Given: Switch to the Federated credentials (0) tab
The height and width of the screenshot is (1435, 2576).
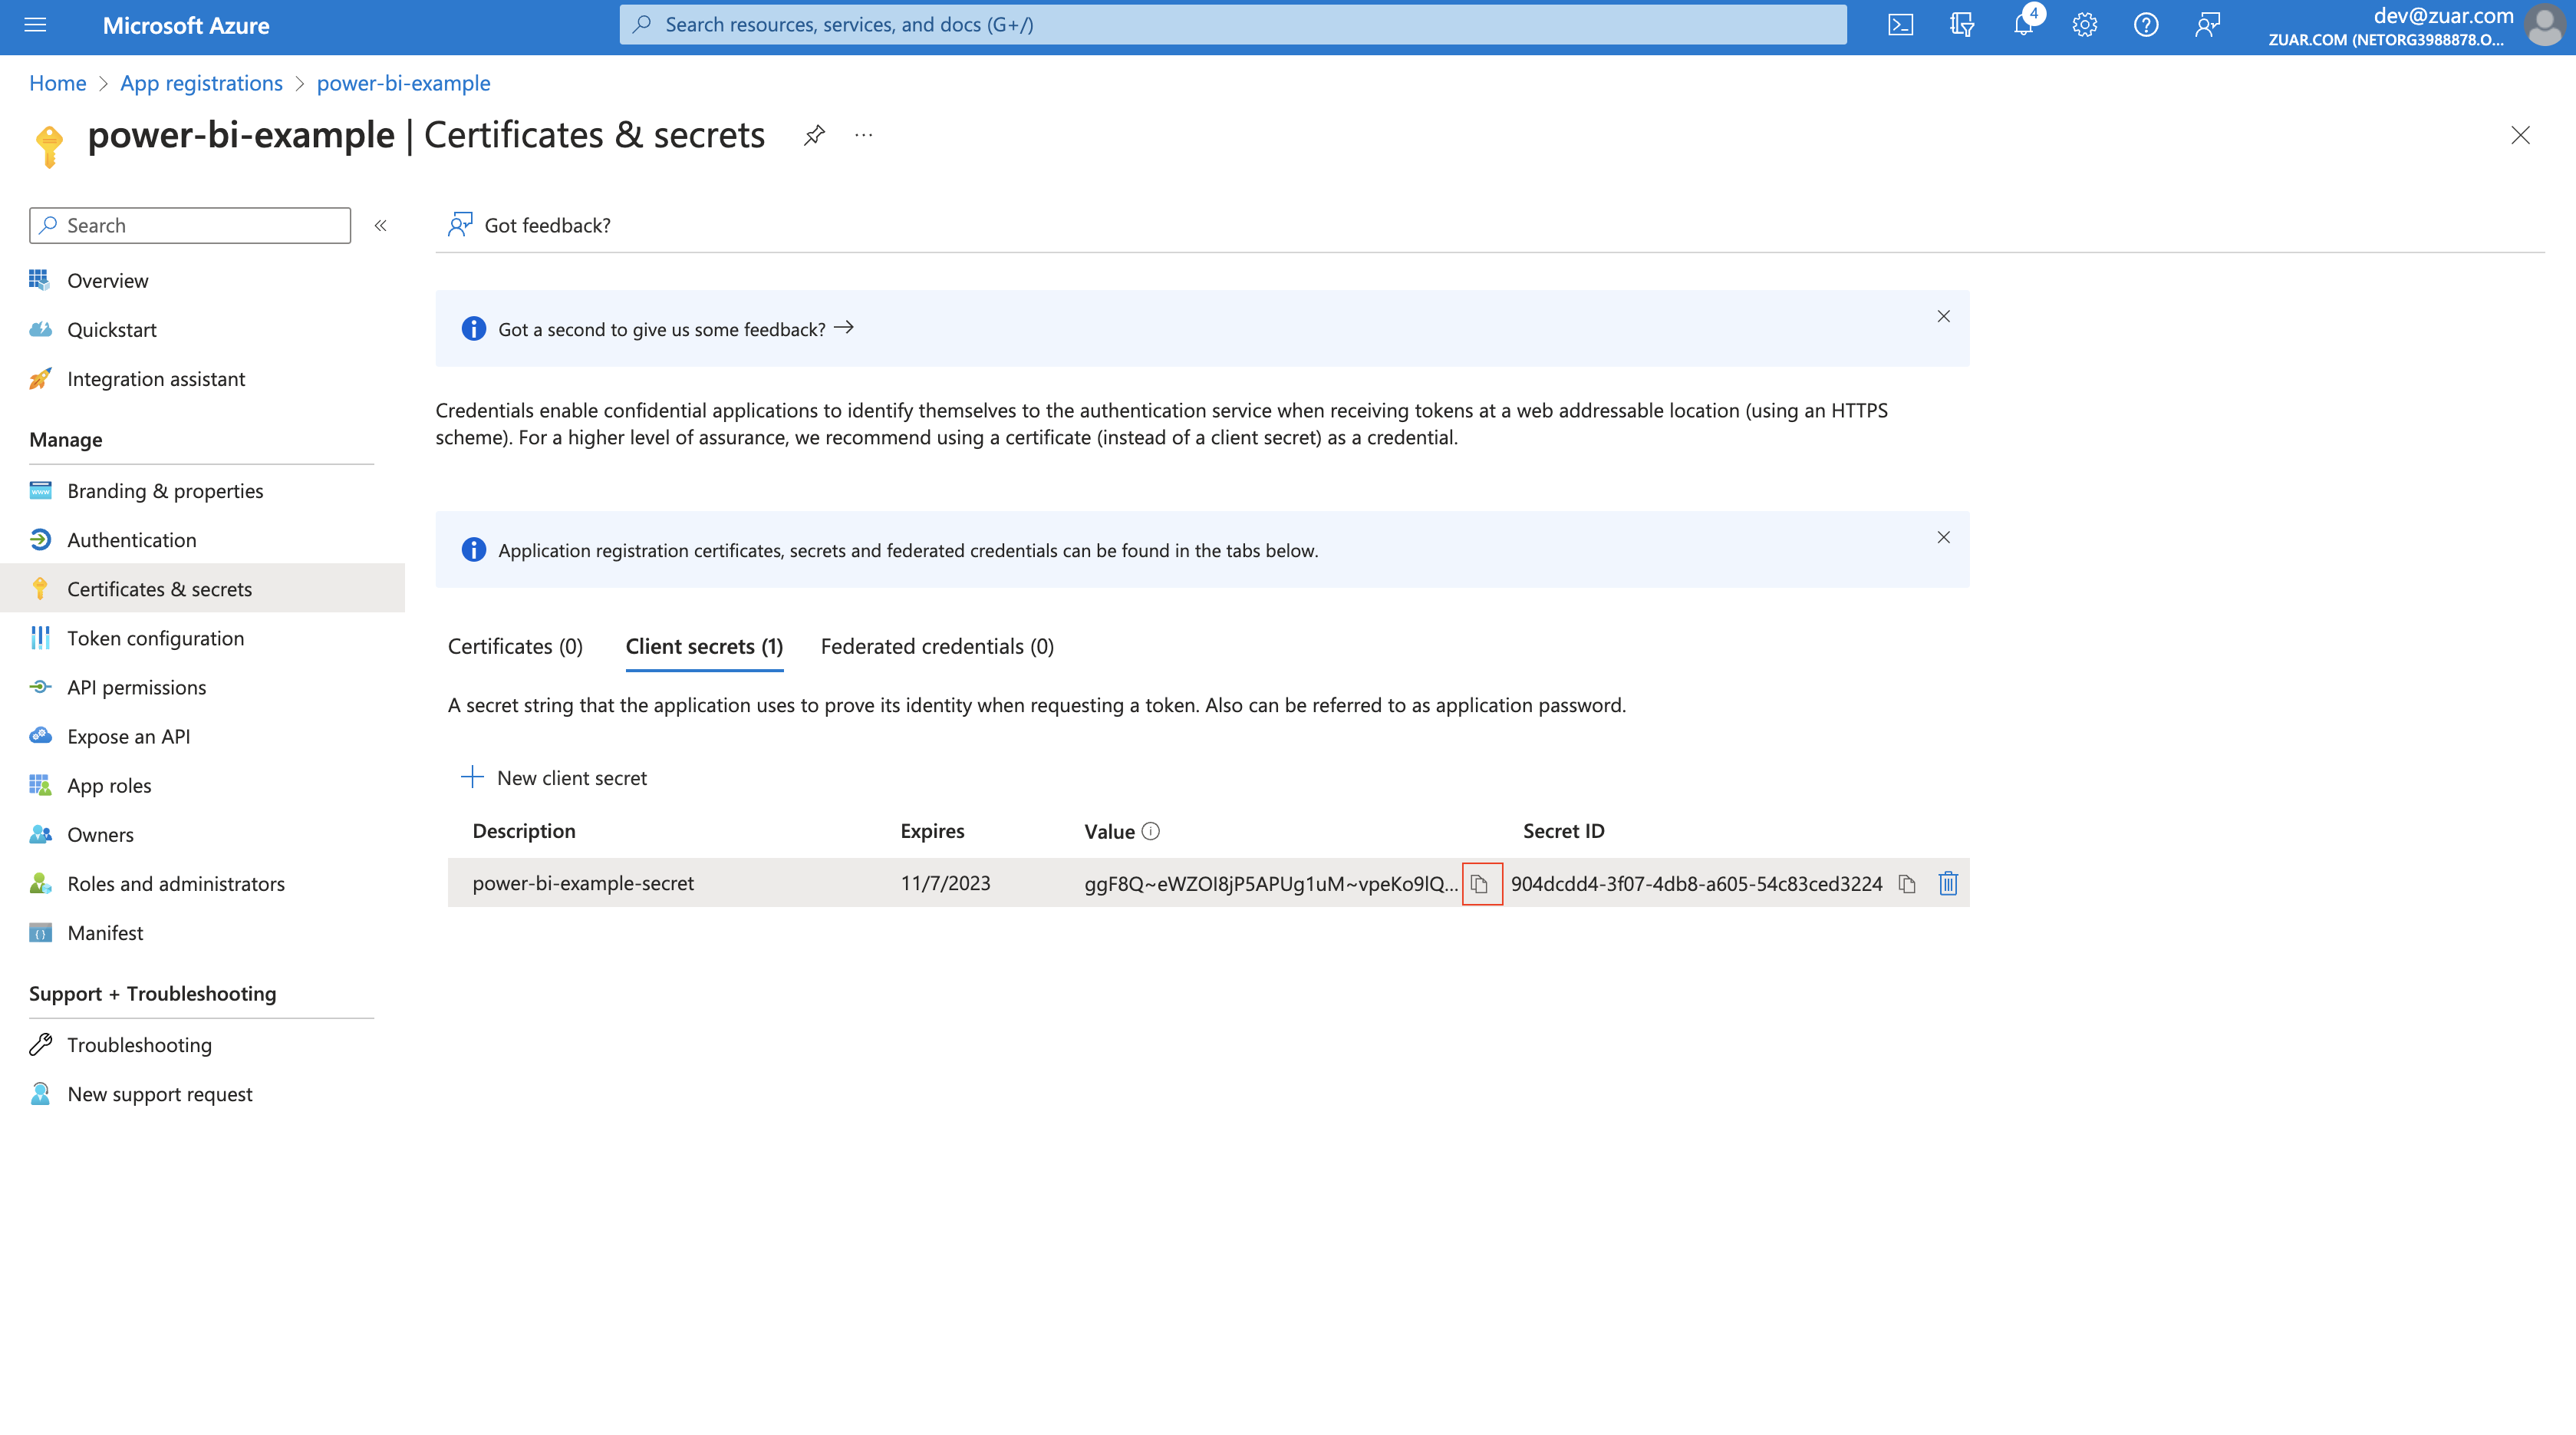Looking at the screenshot, I should (937, 646).
